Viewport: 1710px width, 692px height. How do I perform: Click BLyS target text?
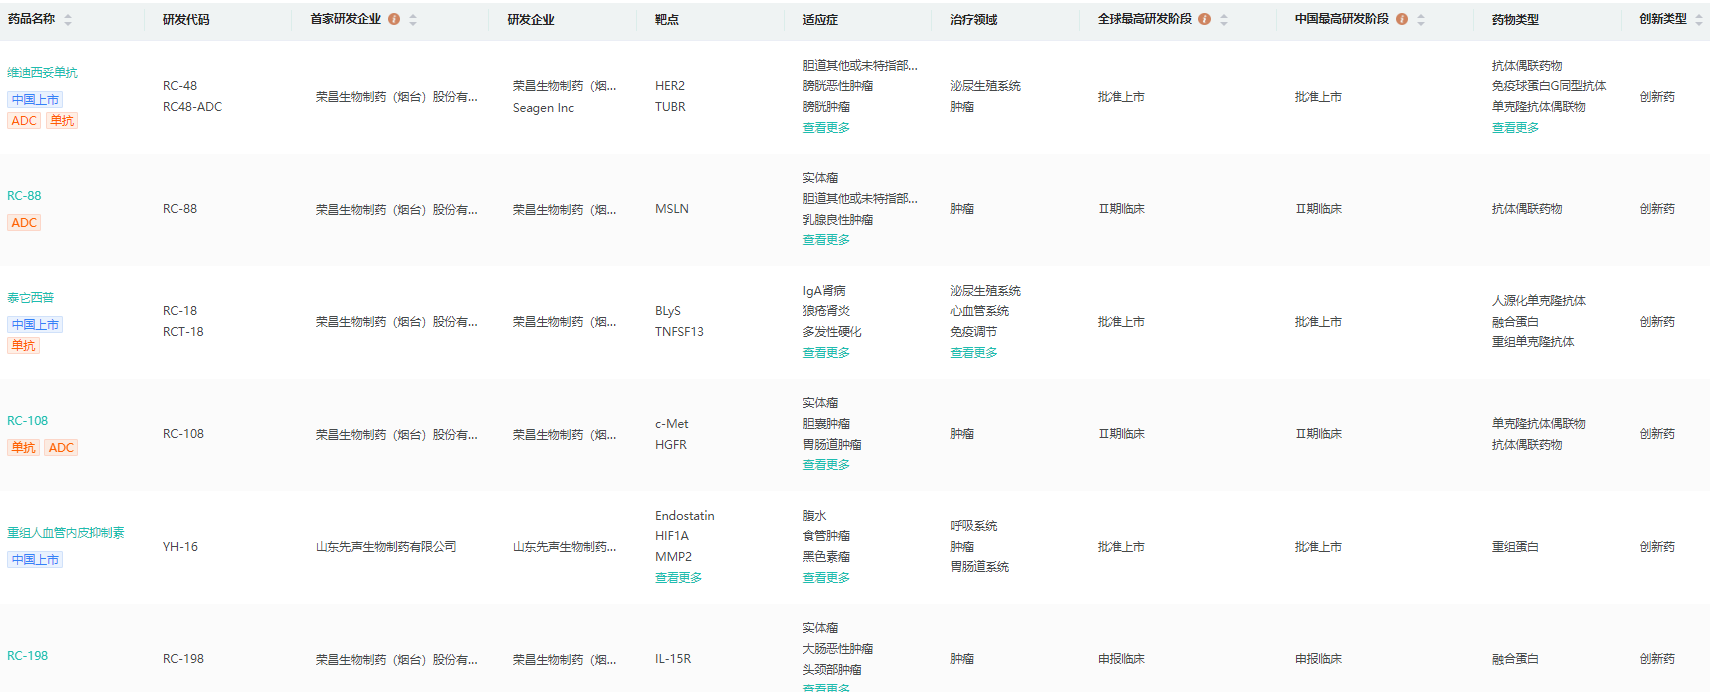(668, 311)
